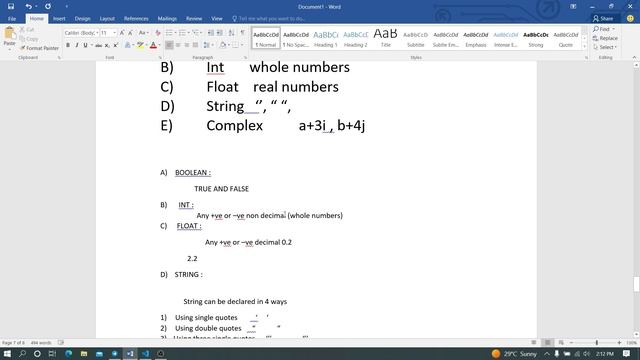The image size is (640, 360).
Task: Justify the paragraph text
Action: 196,45
